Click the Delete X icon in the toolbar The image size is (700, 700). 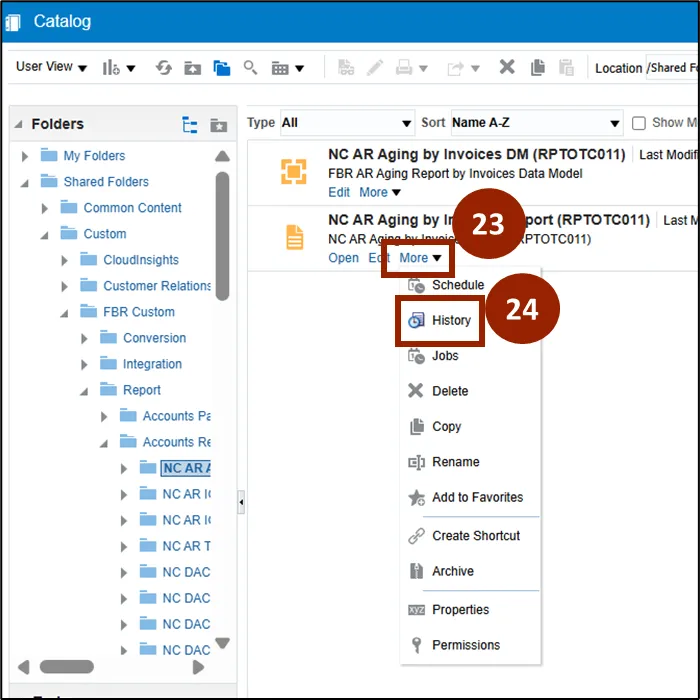tap(507, 67)
